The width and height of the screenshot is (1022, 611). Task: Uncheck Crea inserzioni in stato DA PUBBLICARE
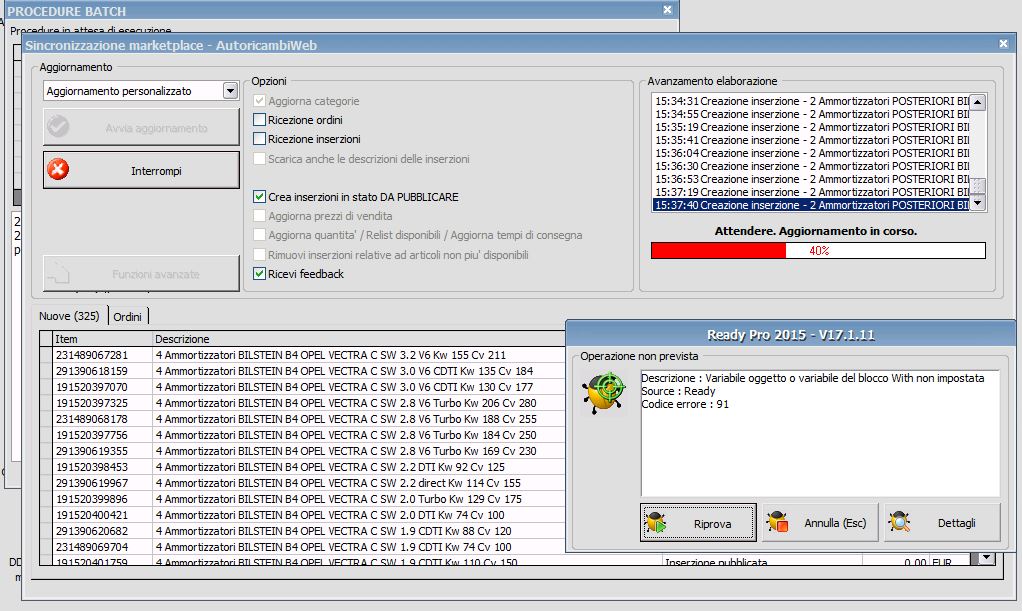(259, 196)
